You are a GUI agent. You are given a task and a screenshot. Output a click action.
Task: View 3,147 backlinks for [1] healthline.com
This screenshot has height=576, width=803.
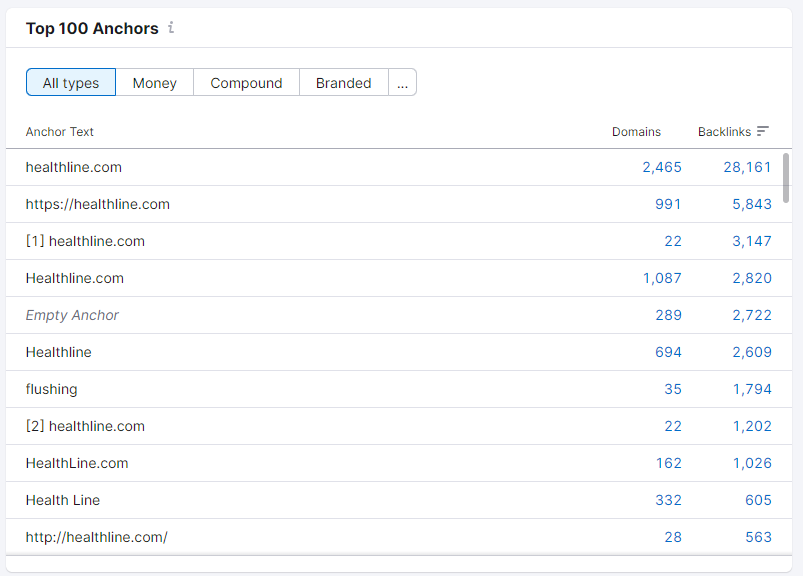pos(752,241)
